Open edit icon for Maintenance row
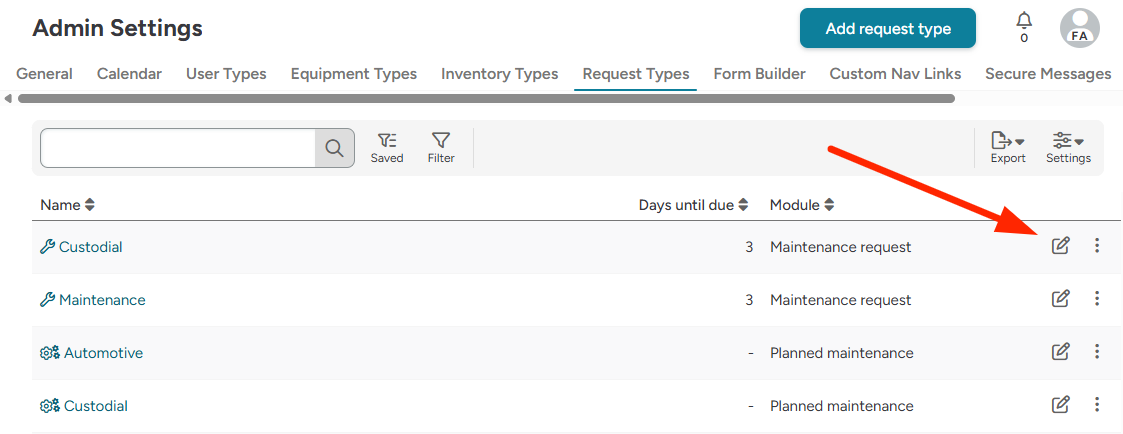 (1060, 299)
